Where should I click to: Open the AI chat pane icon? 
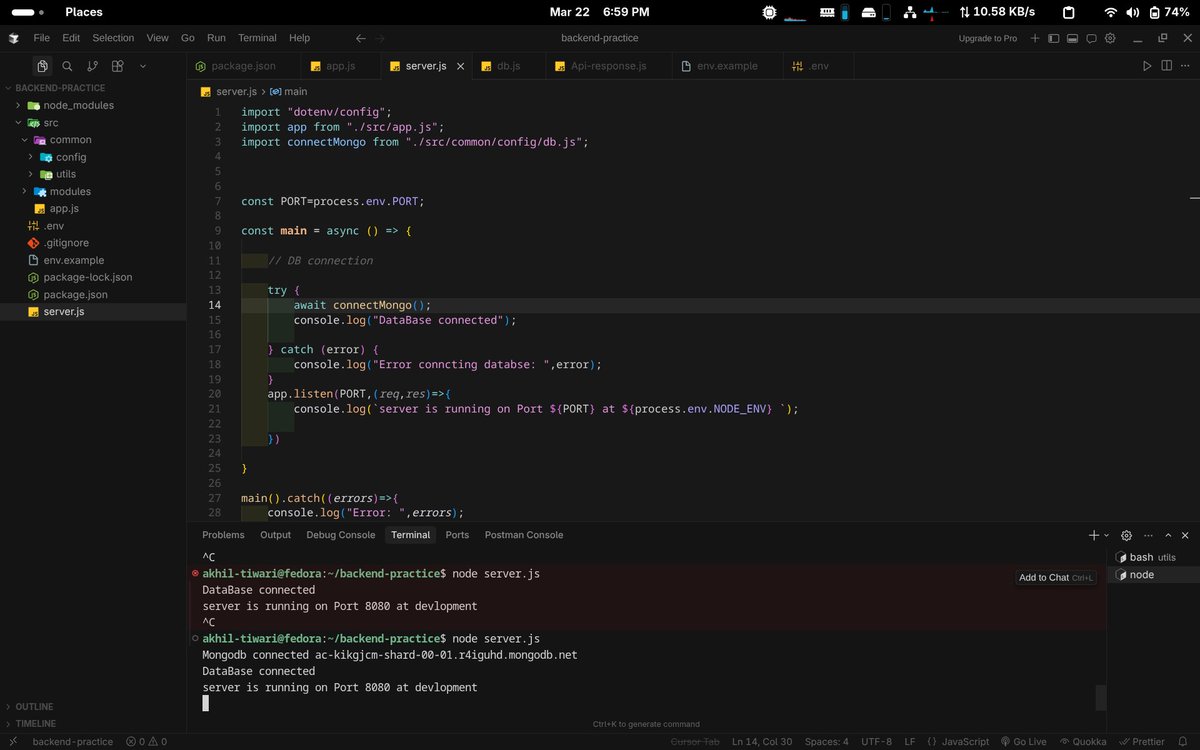pos(1090,38)
